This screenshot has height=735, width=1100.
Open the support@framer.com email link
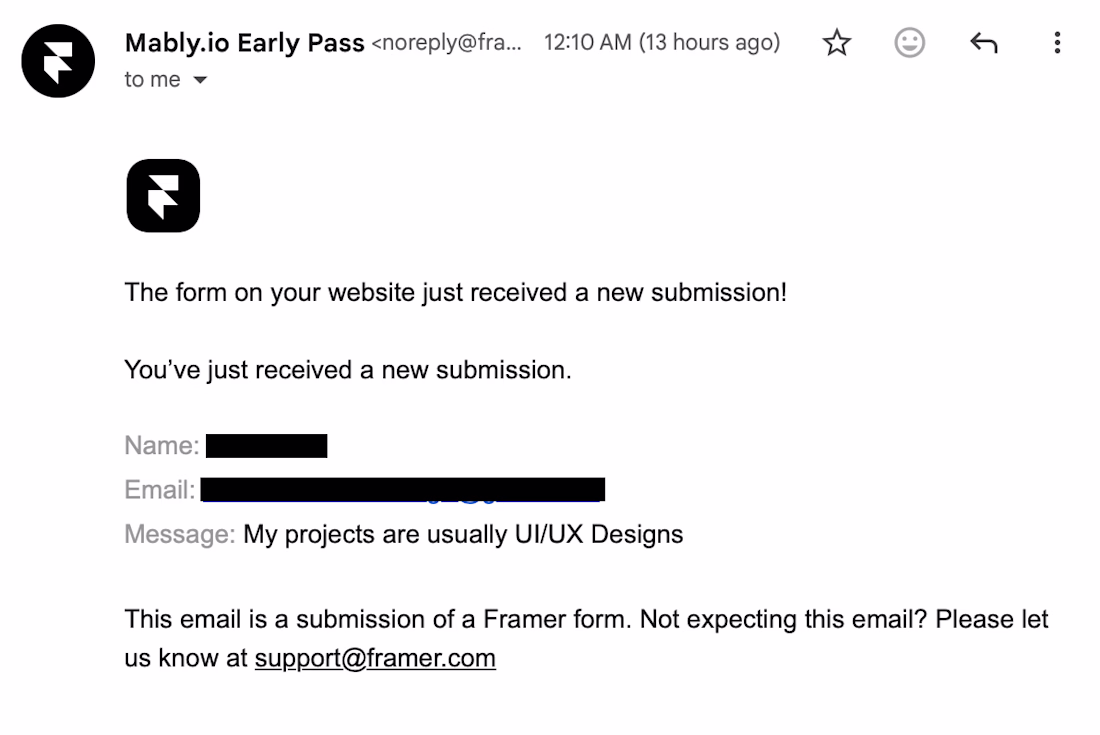click(x=375, y=658)
